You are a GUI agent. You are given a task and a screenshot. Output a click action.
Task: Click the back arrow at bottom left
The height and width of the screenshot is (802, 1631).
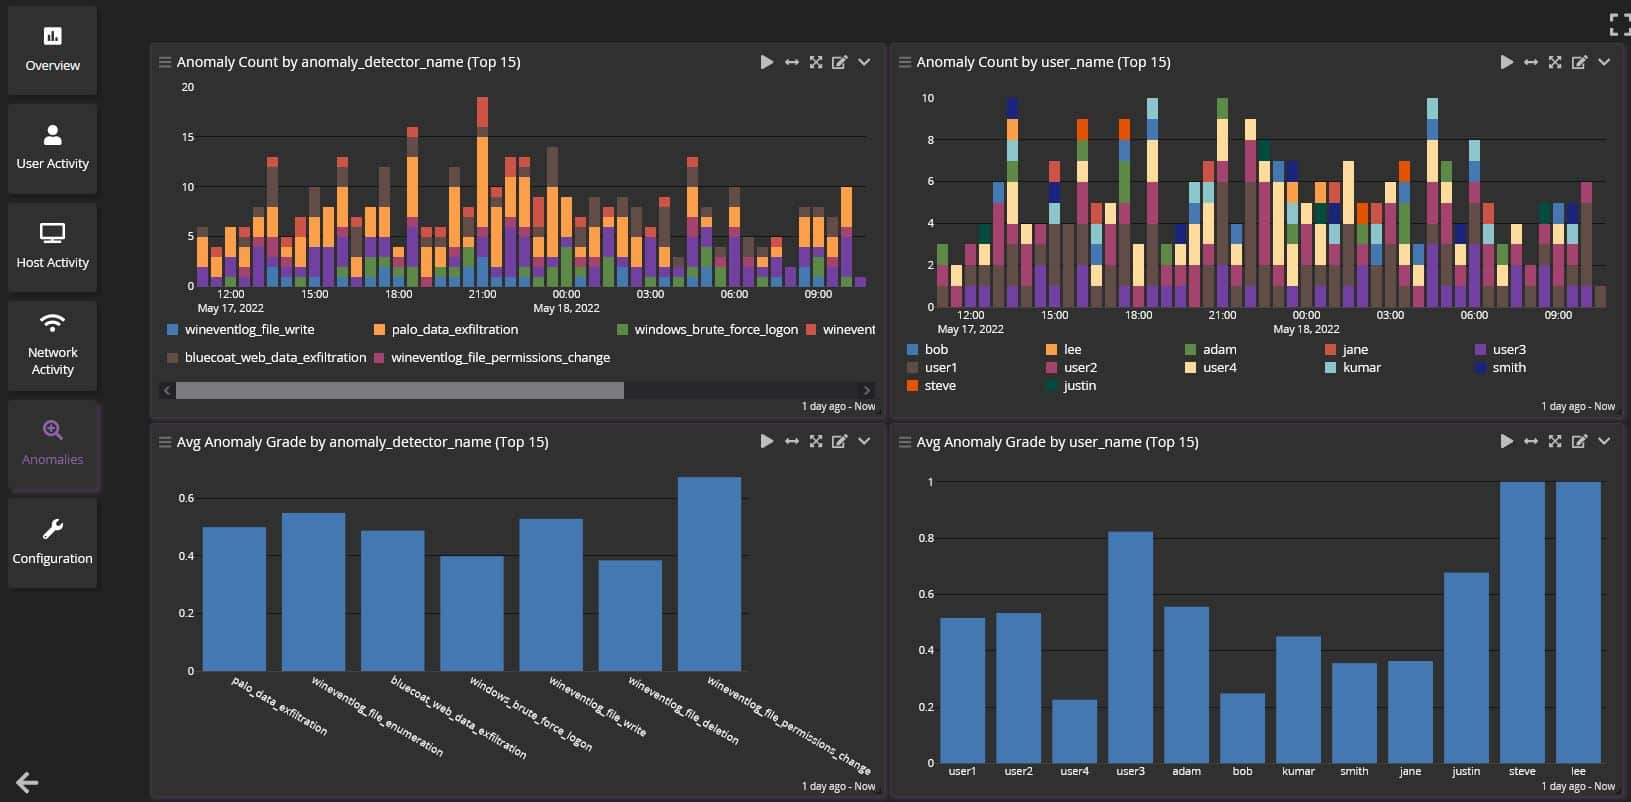pos(27,783)
